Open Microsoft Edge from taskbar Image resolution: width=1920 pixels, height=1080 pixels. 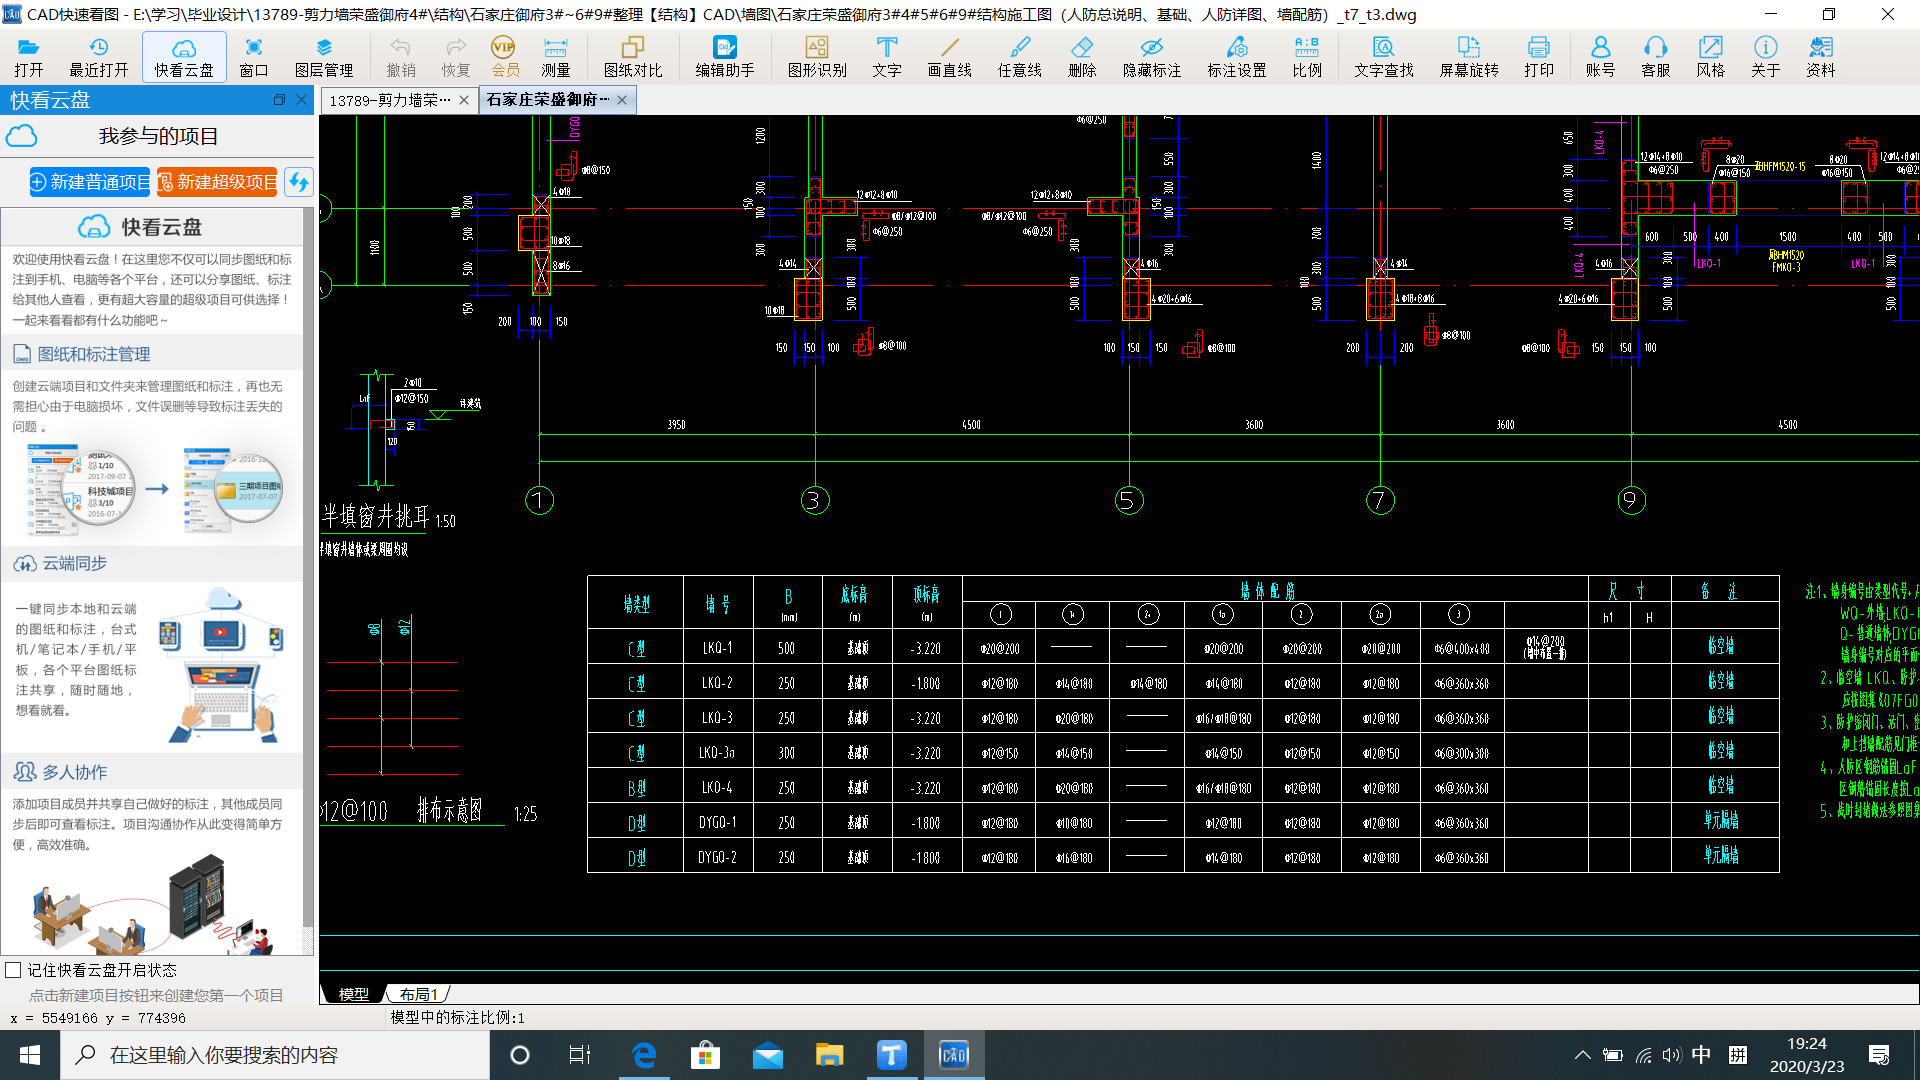[x=644, y=1055]
